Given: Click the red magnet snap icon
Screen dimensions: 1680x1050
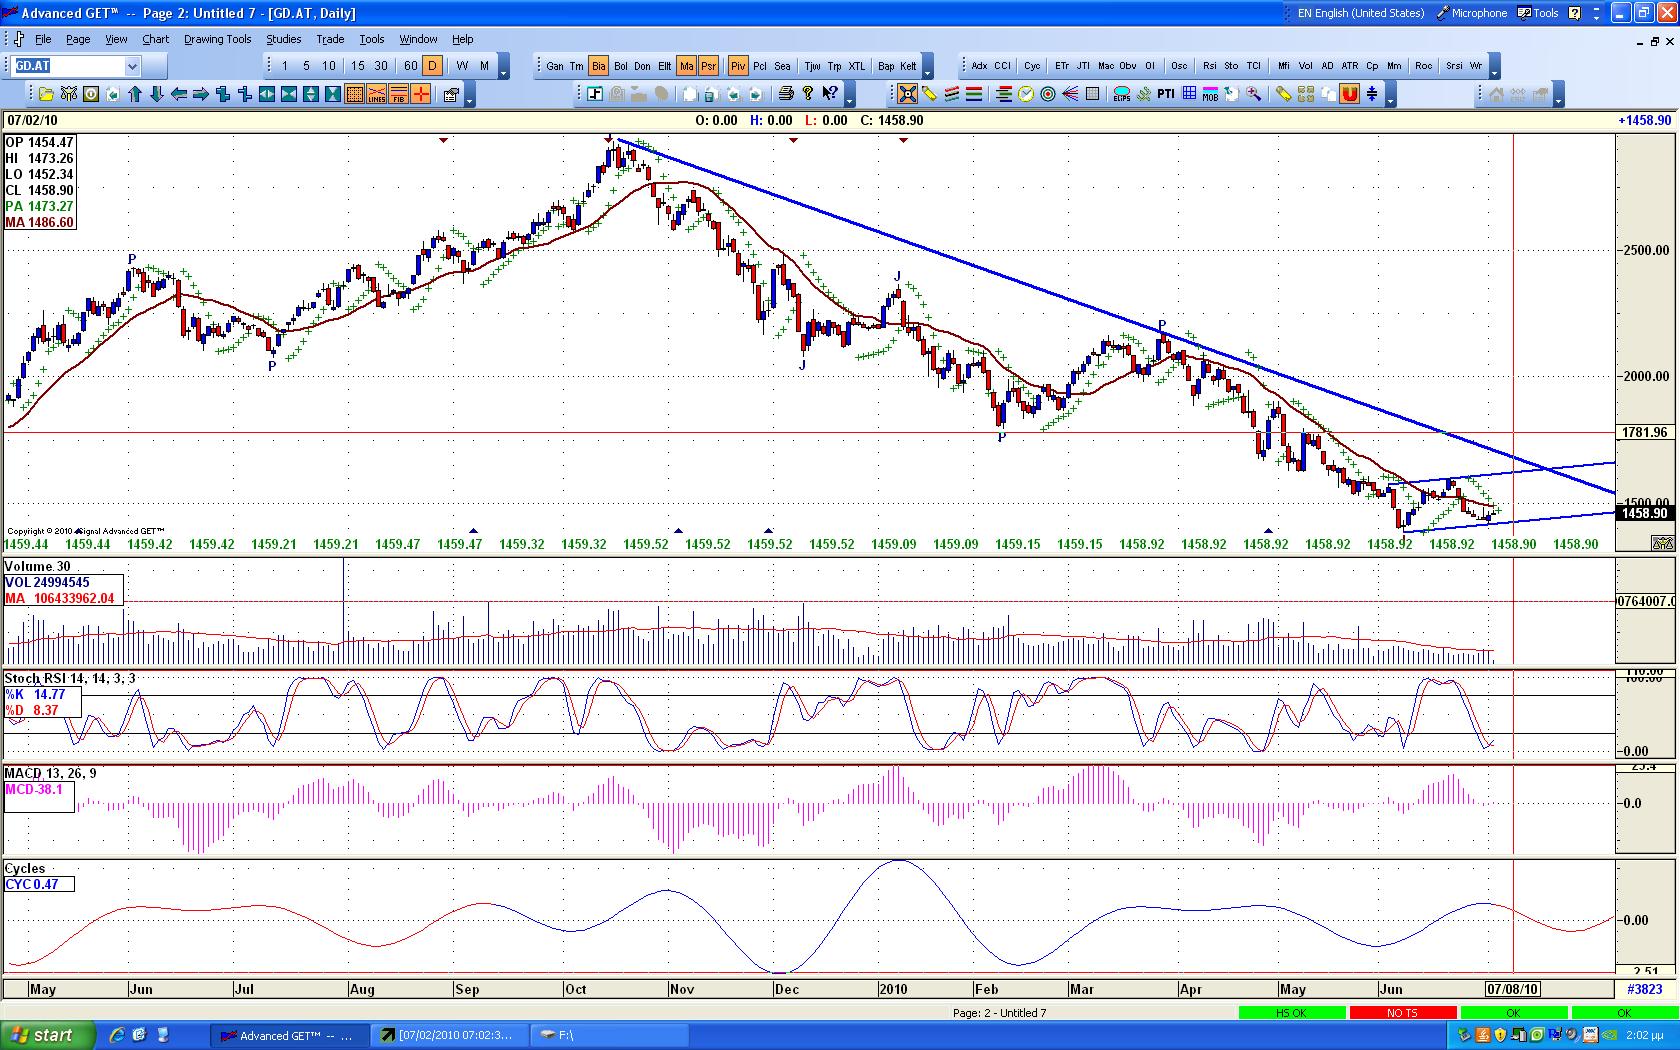Looking at the screenshot, I should 1350,94.
